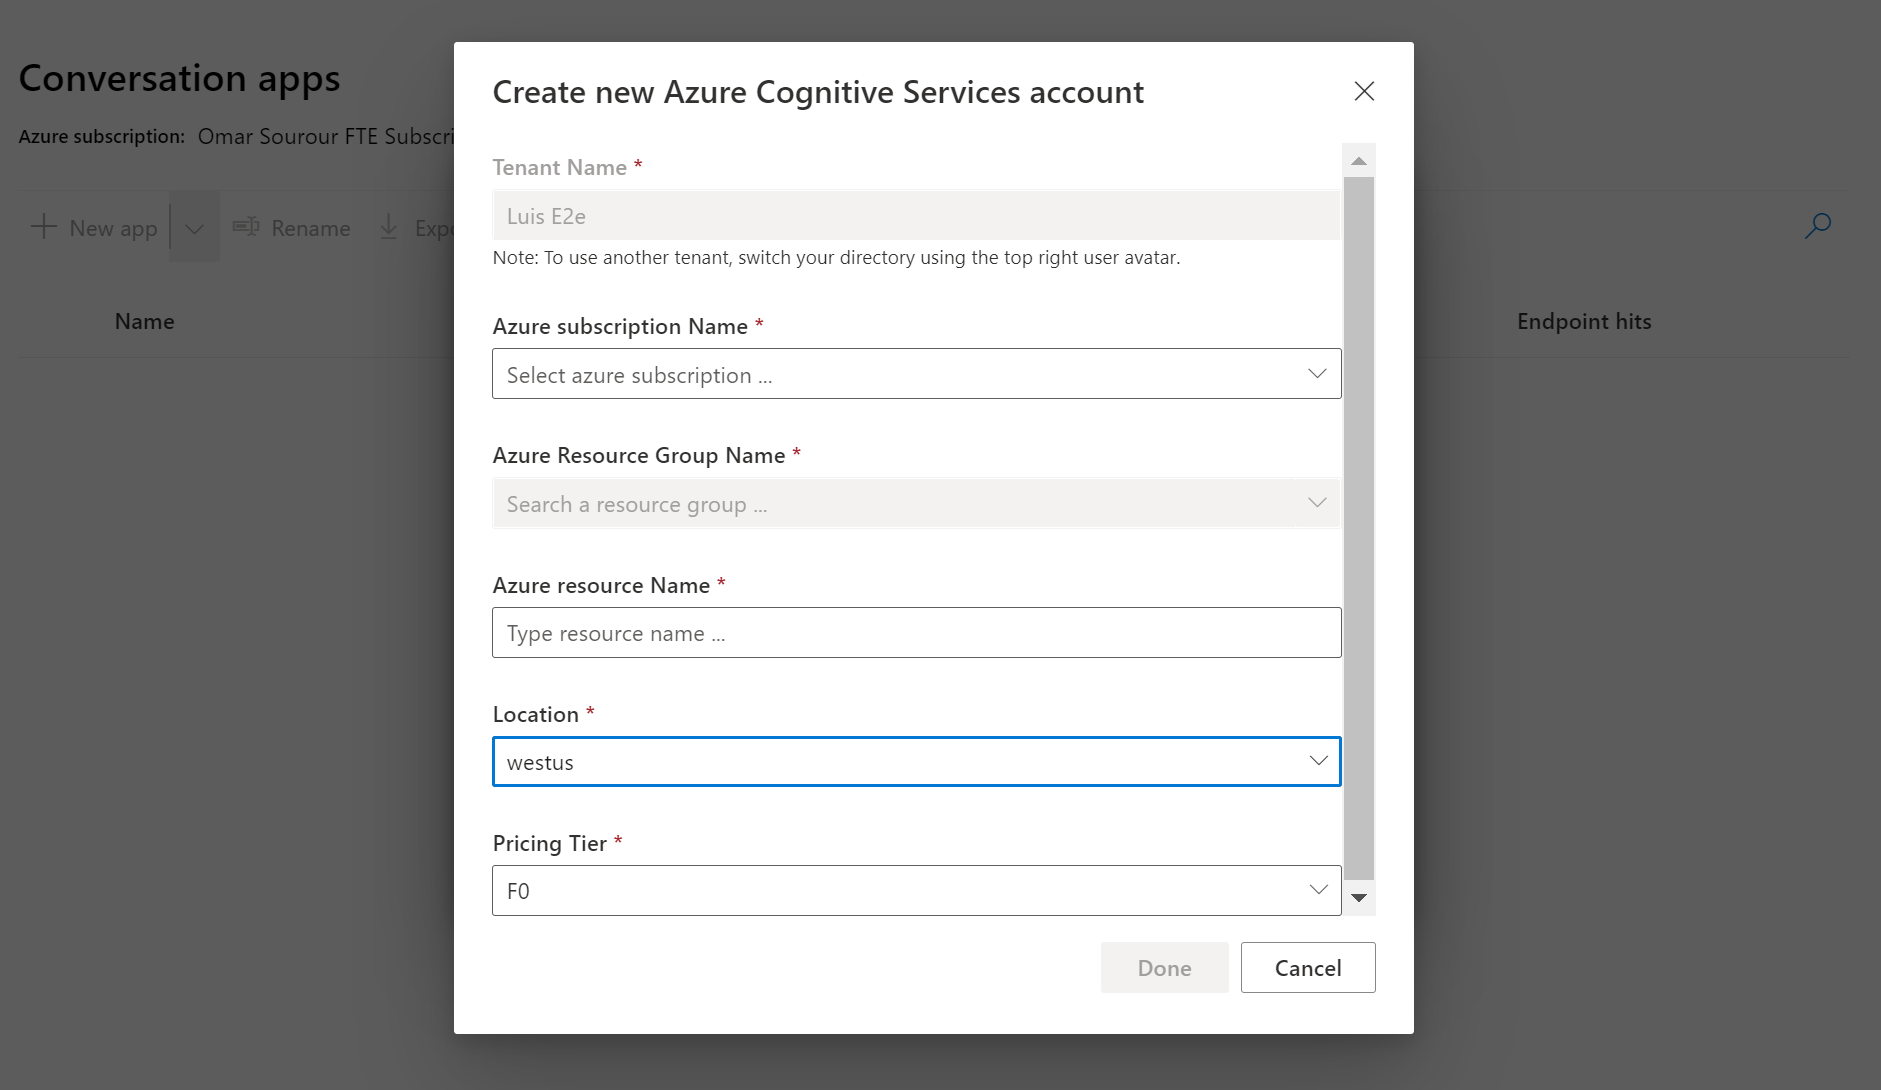Click the scrollbar down arrow

(1359, 898)
